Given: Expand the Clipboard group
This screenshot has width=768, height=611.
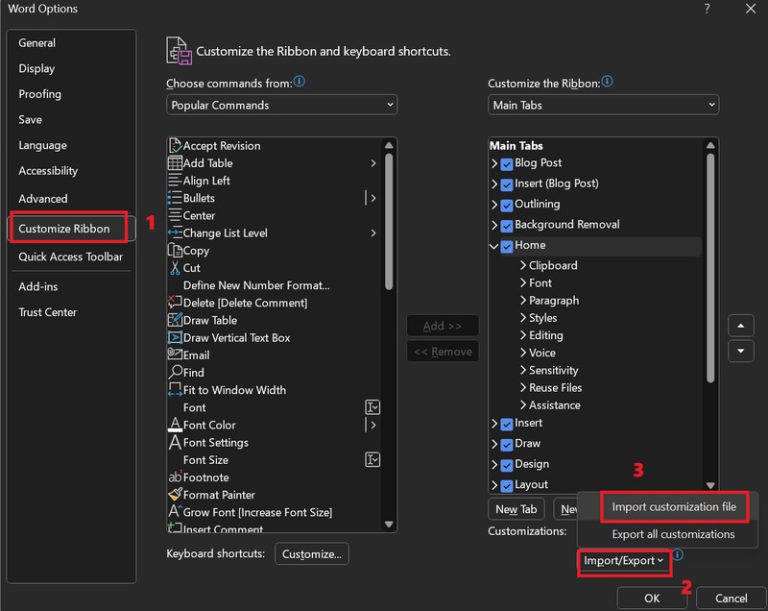Looking at the screenshot, I should pyautogui.click(x=523, y=266).
